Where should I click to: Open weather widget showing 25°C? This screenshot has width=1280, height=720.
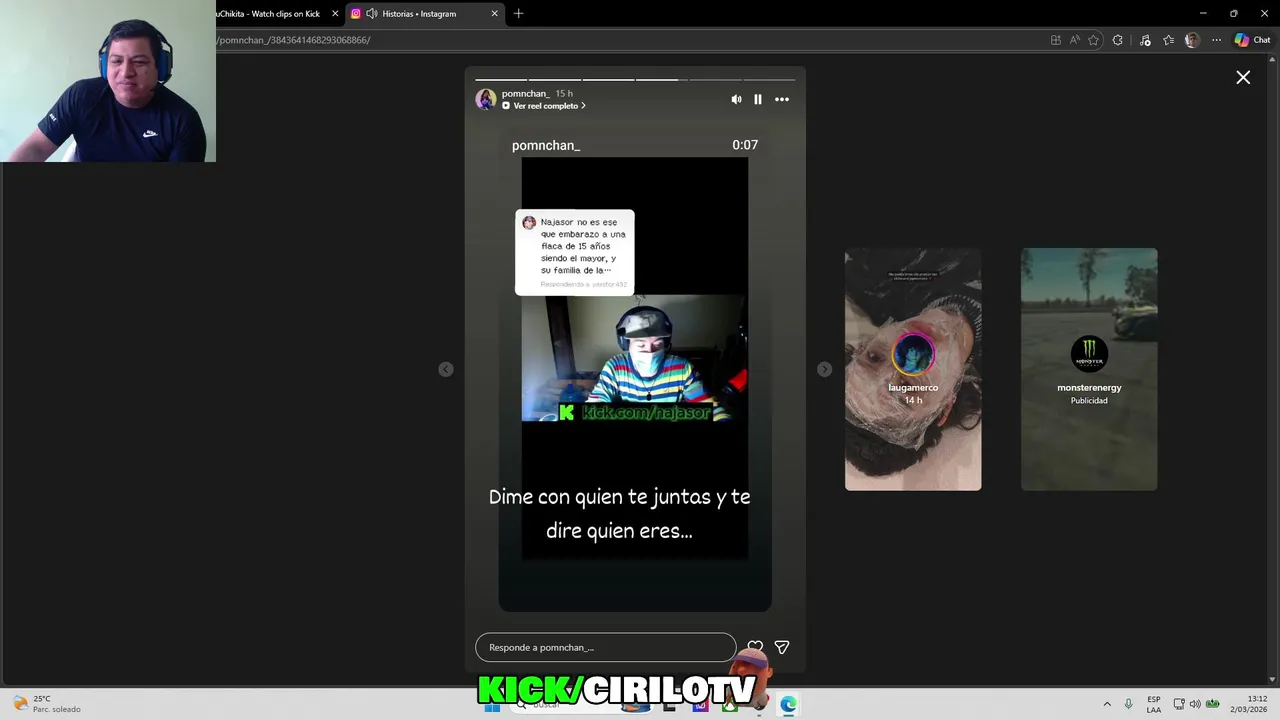45,704
